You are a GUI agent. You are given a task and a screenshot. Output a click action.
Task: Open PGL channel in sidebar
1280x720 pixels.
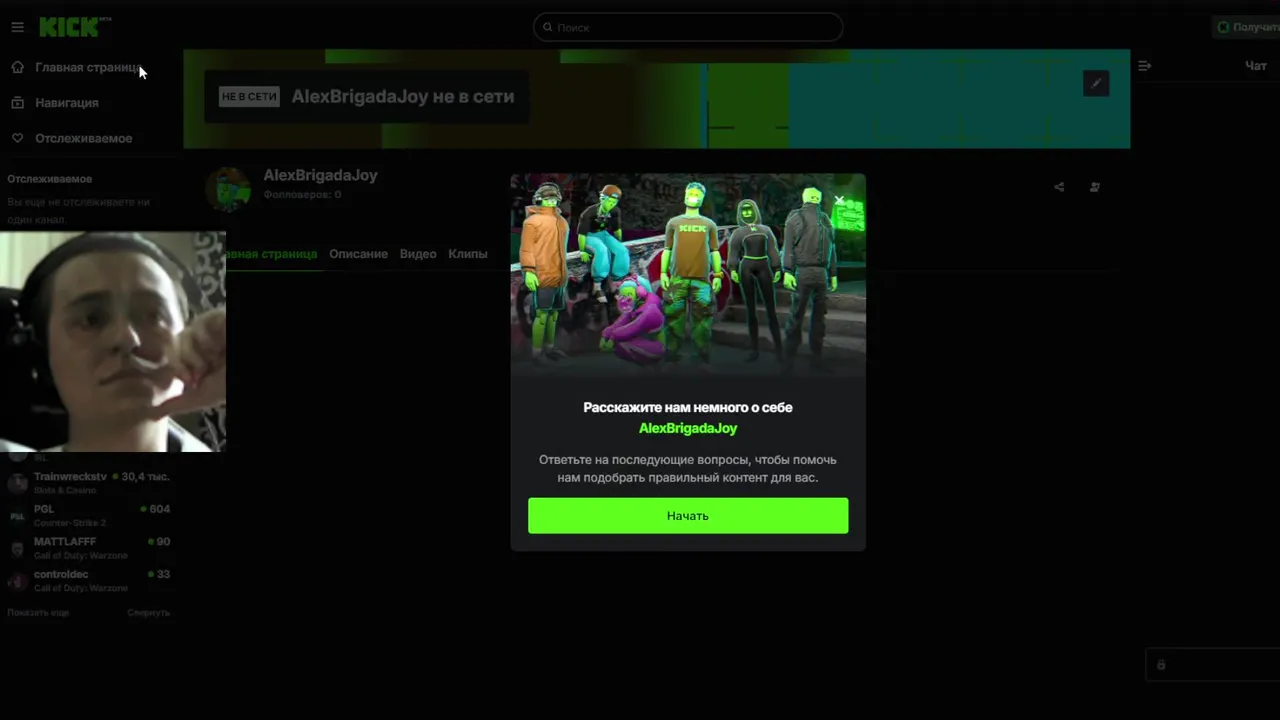coord(88,515)
